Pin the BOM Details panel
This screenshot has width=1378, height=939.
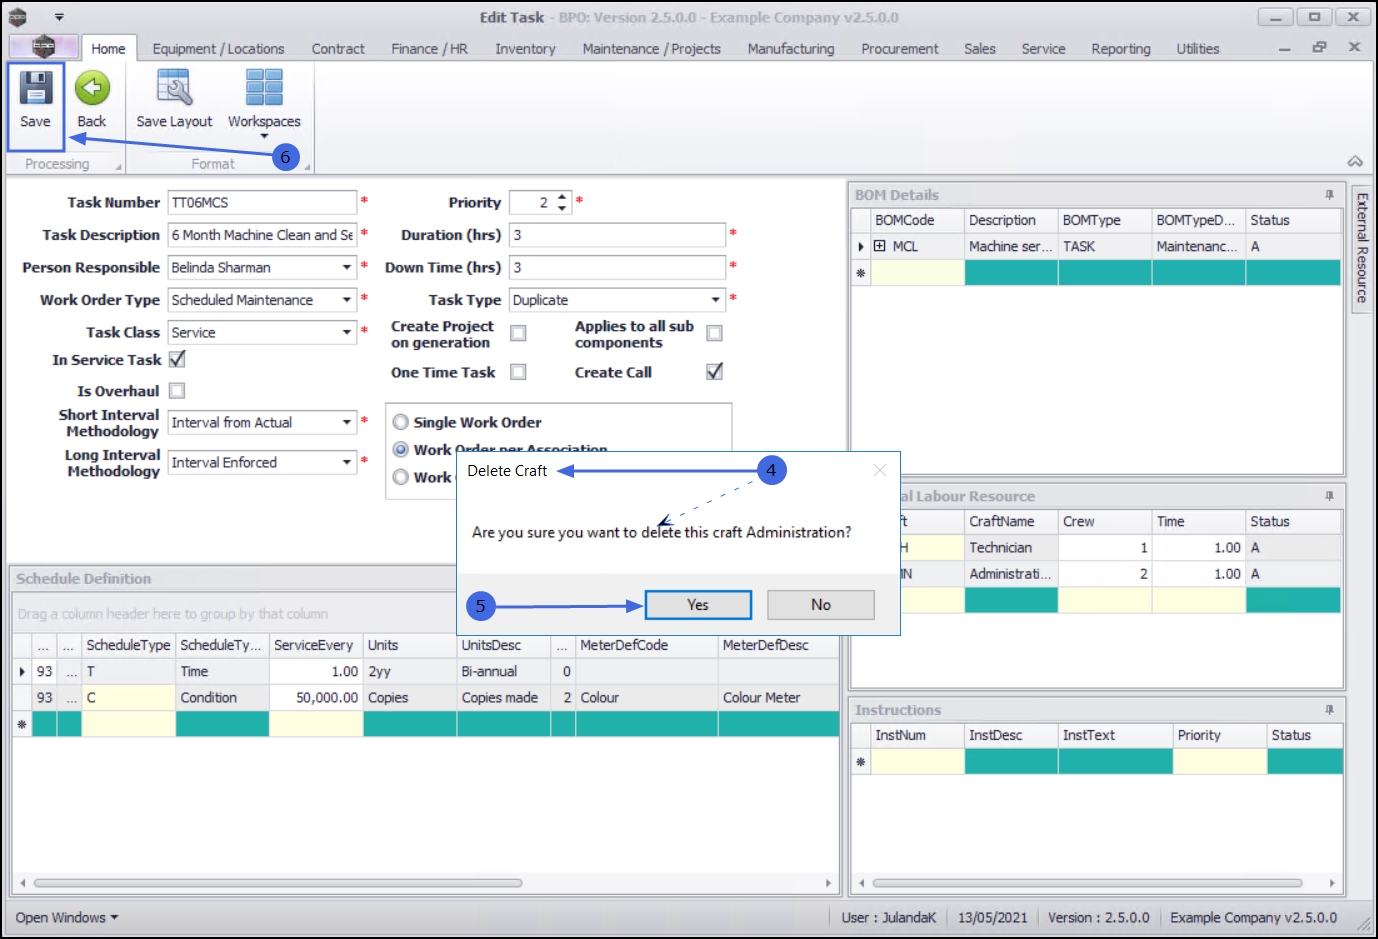pos(1329,195)
